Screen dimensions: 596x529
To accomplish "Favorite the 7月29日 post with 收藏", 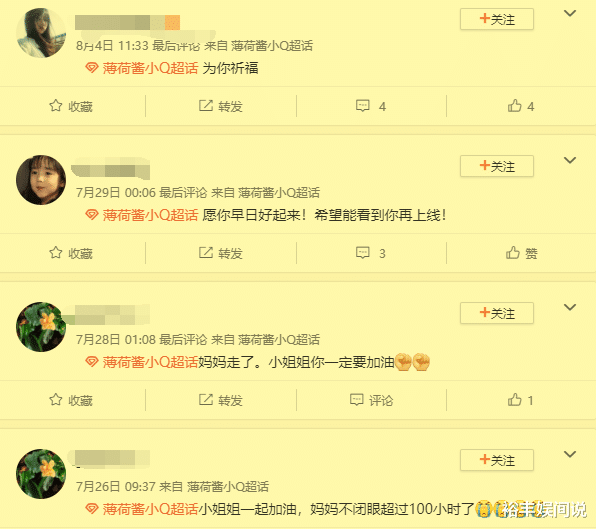I will [x=71, y=253].
